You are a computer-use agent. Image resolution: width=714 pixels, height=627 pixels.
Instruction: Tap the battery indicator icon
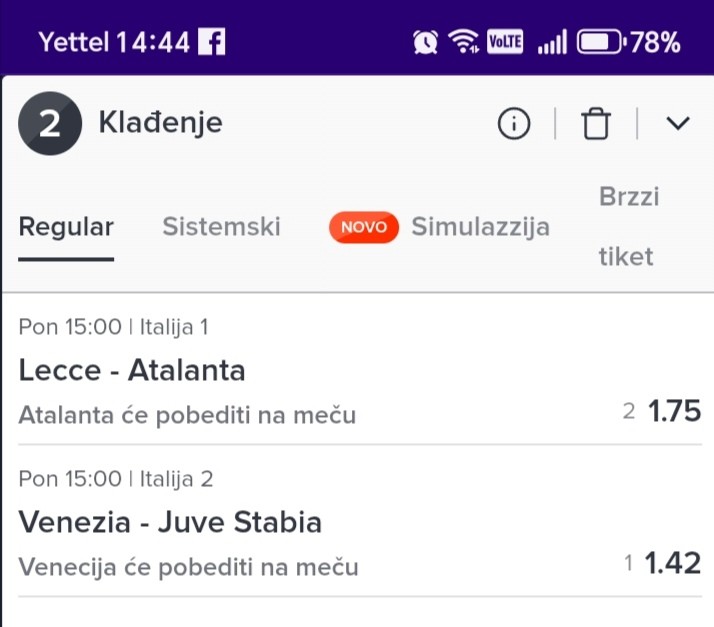601,42
